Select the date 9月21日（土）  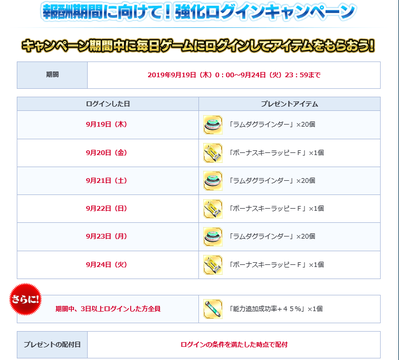[x=106, y=180]
